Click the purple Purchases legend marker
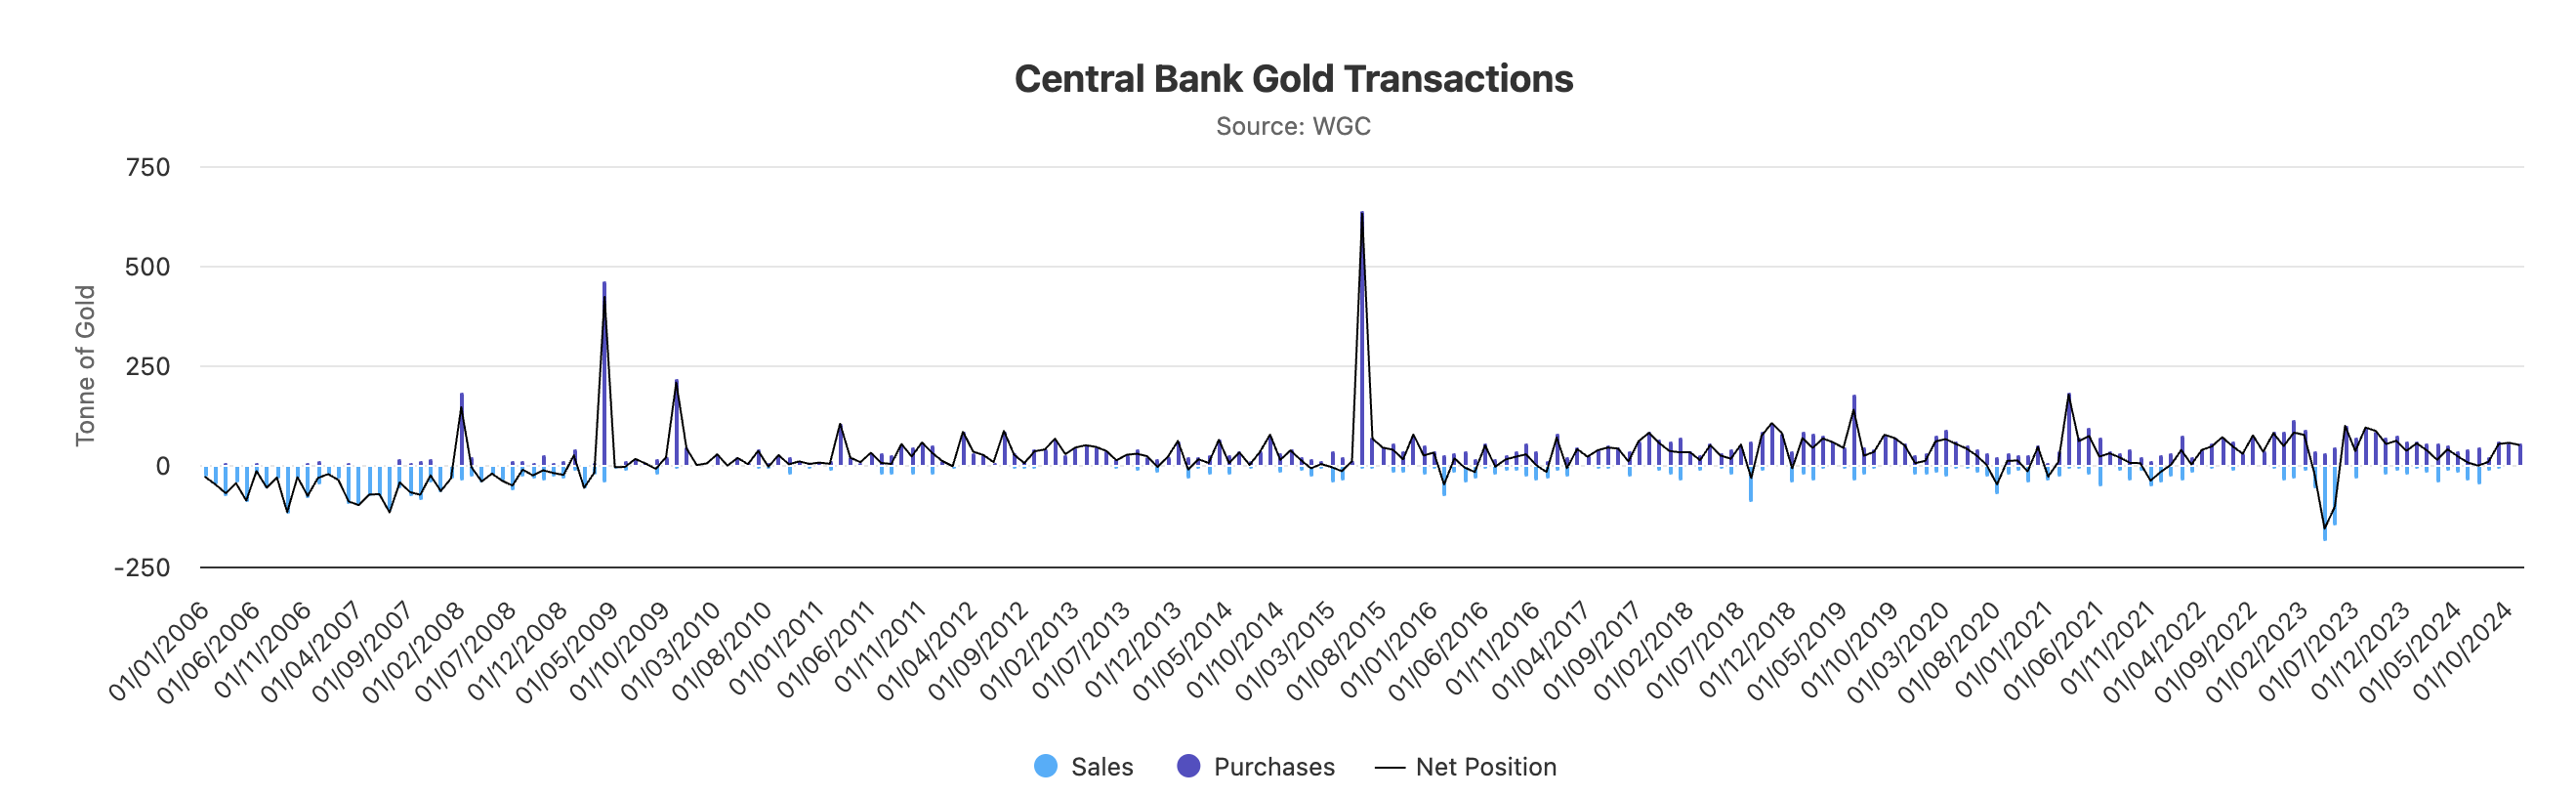 pyautogui.click(x=1188, y=767)
